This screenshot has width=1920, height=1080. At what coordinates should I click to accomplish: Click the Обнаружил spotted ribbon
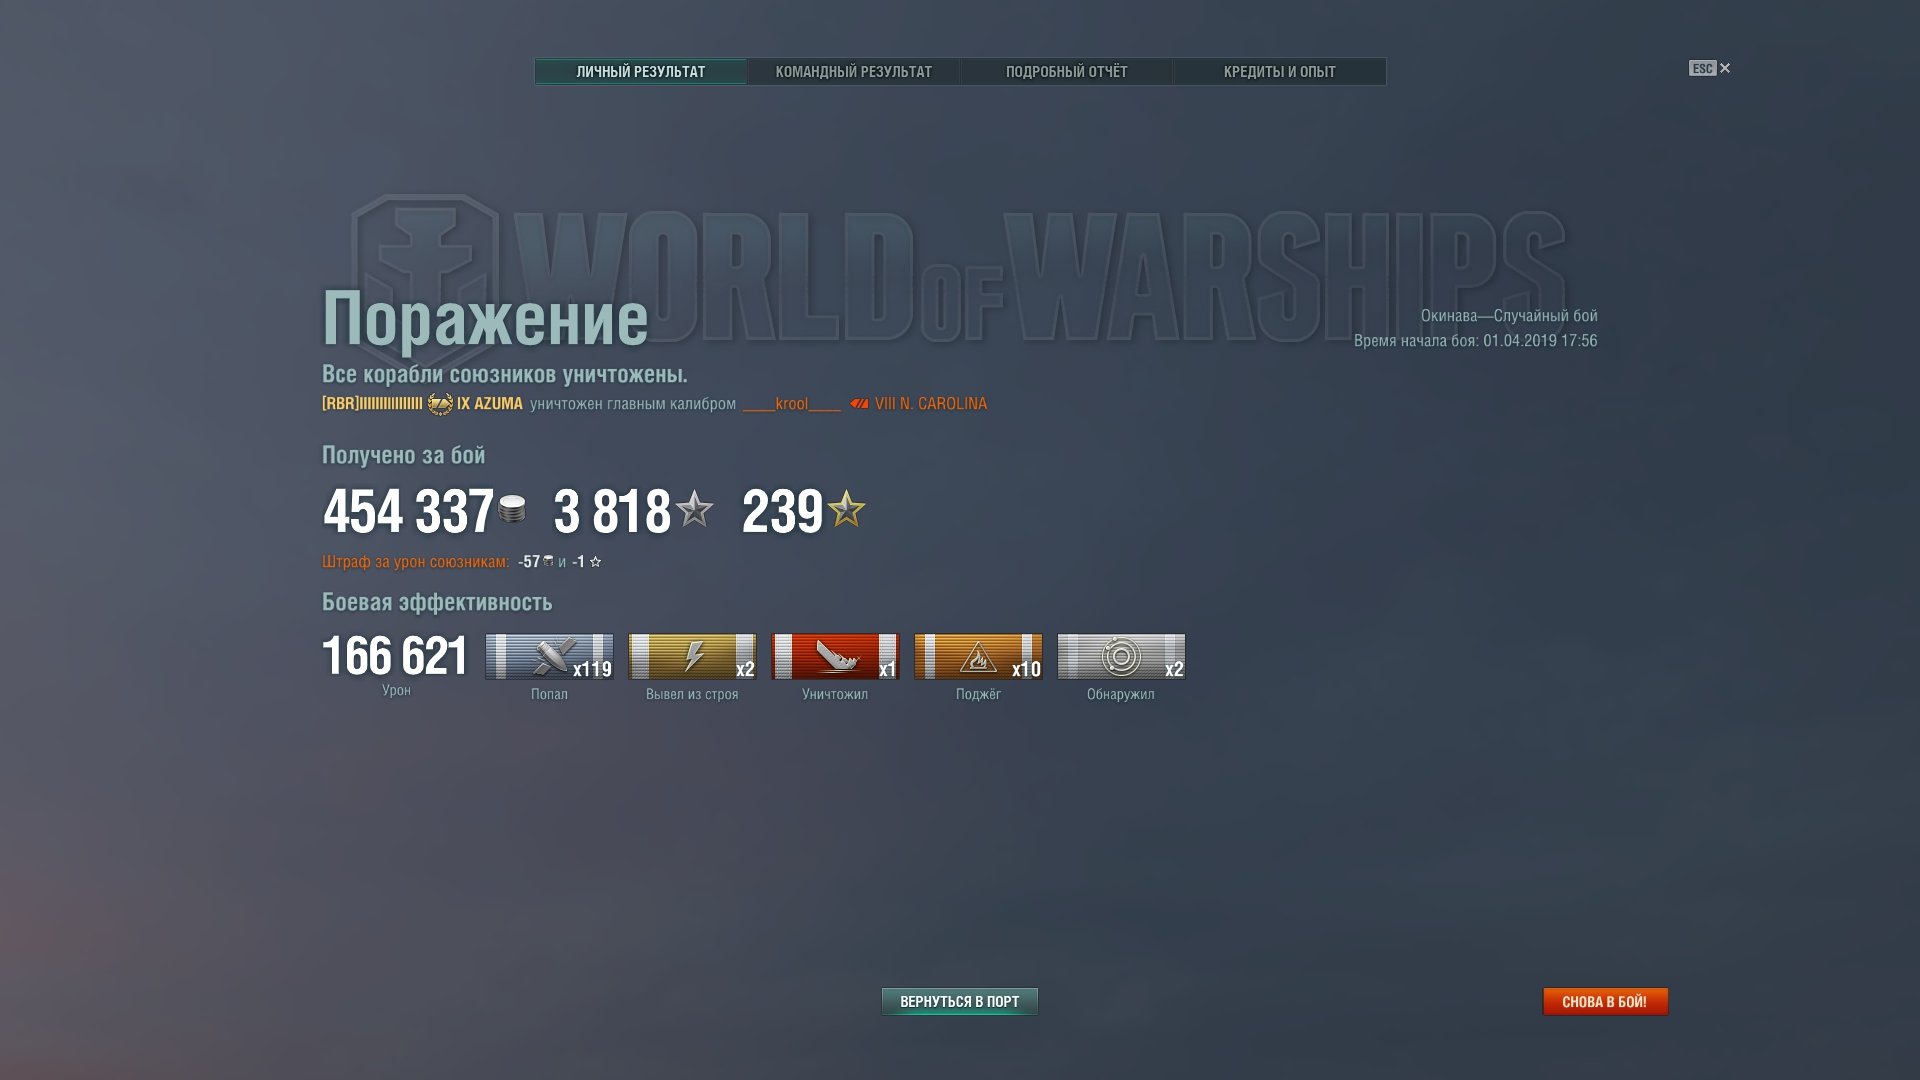(x=1121, y=657)
